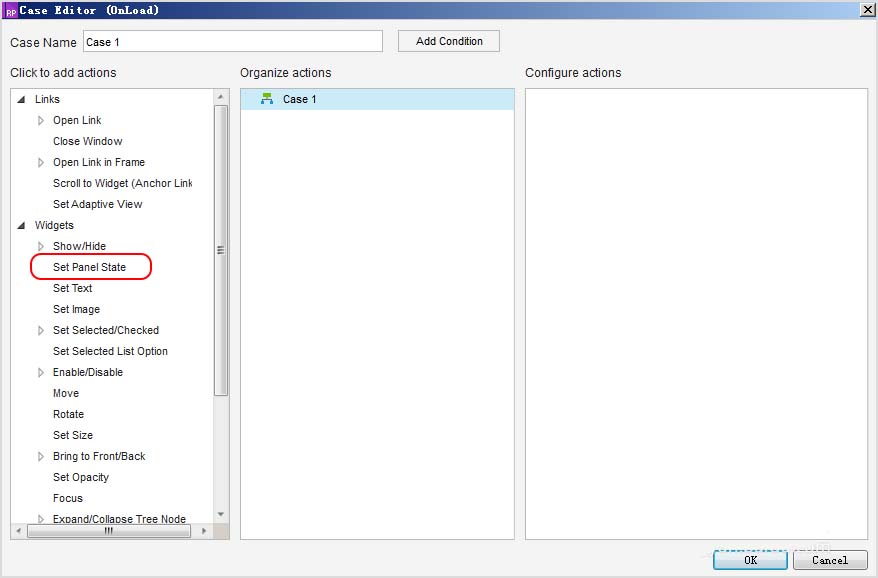
Task: Click the horizontal scroll-left arrow
Action: (18, 530)
